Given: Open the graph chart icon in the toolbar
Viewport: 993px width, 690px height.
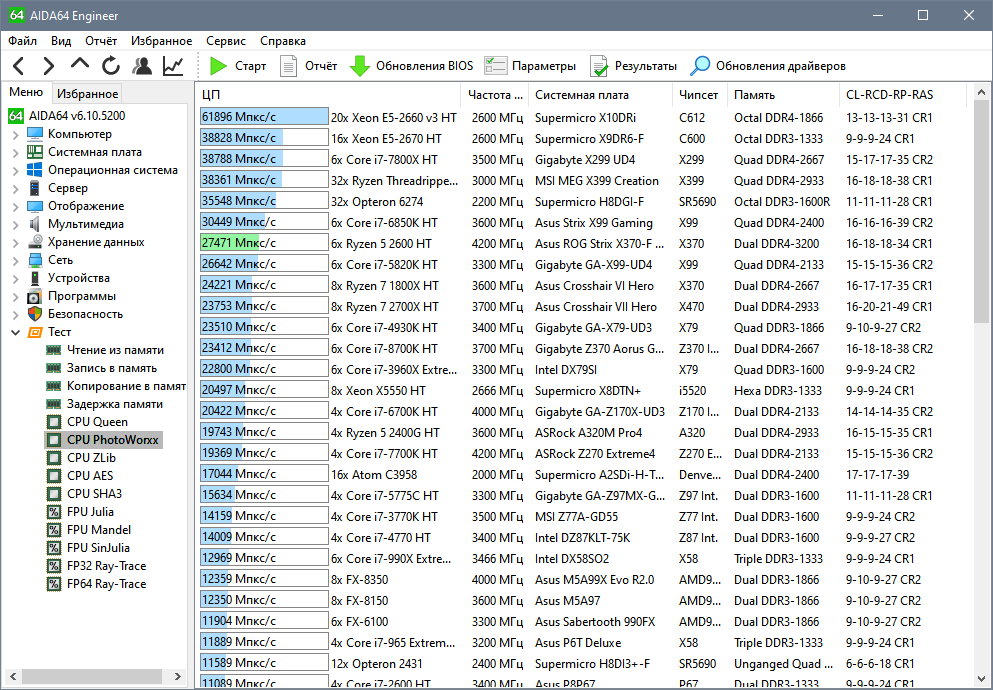Looking at the screenshot, I should [x=173, y=66].
